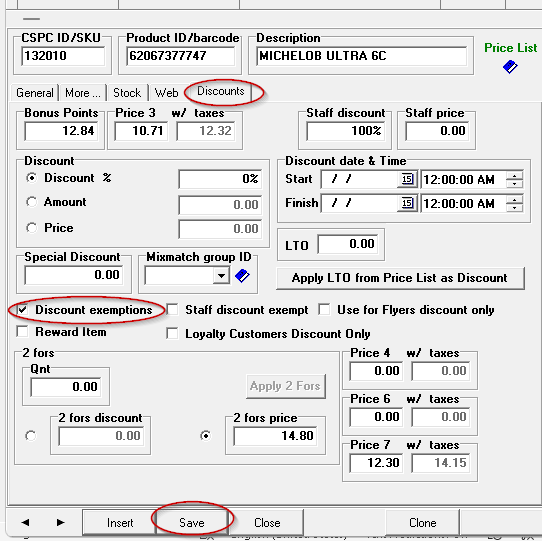
Task: Open Start date calendar picker
Action: point(407,179)
